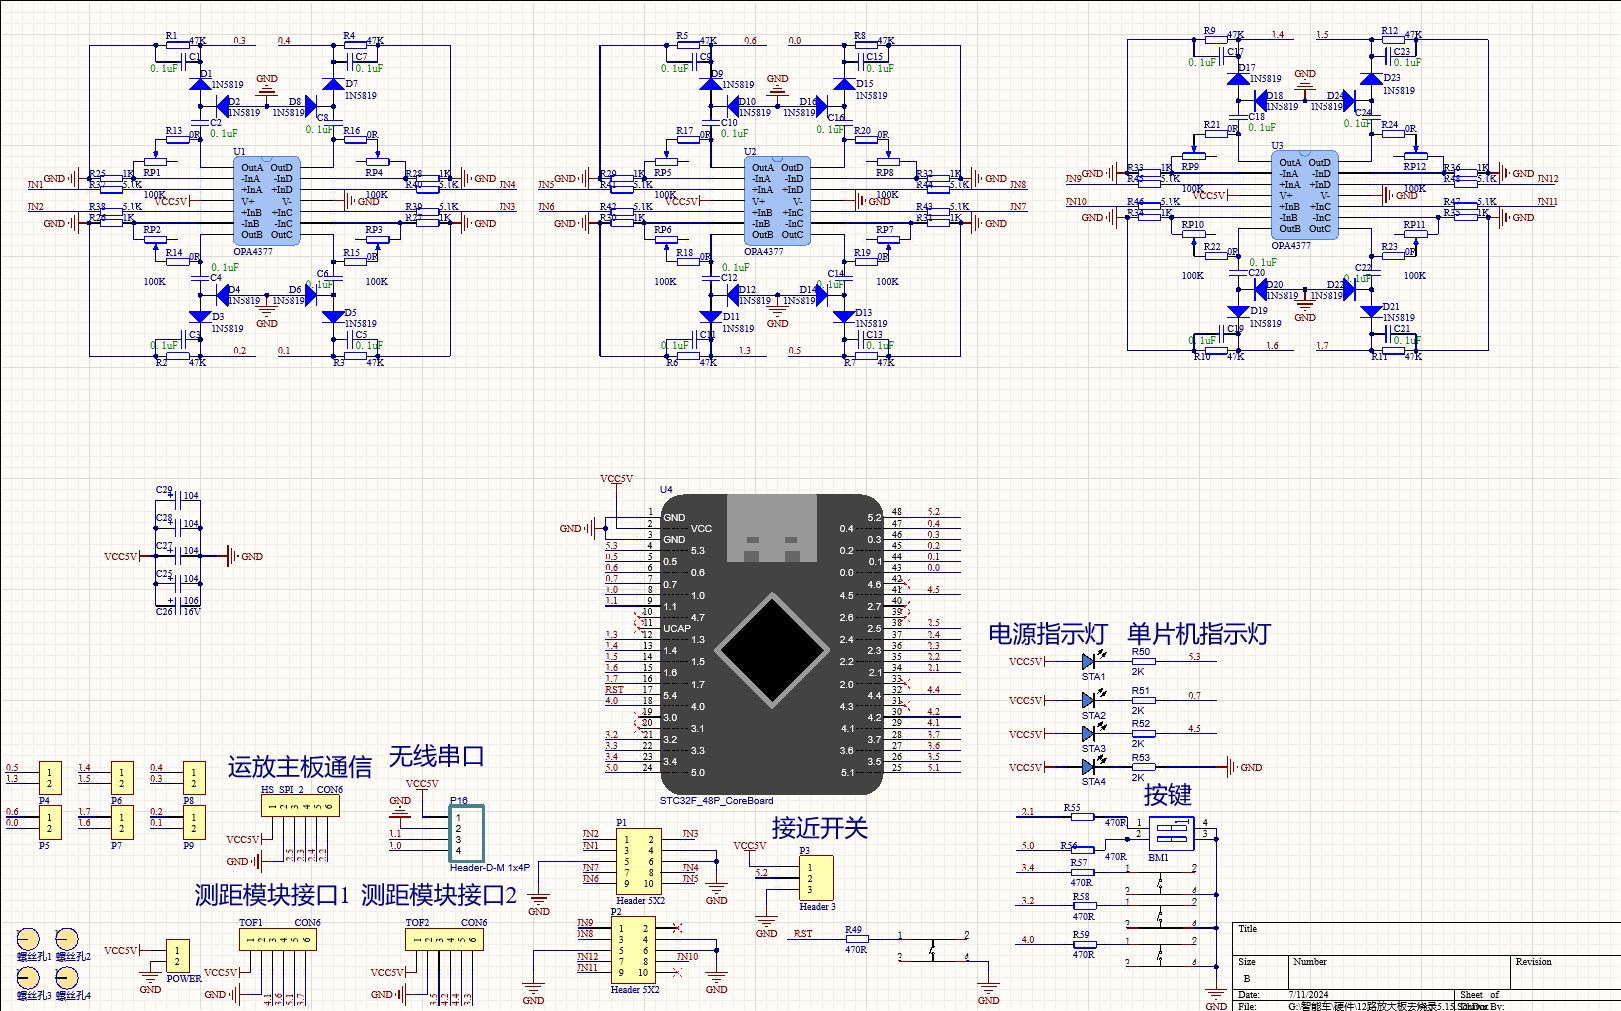Select the STA1 LED symbol
The image size is (1621, 1011).
pos(1089,661)
